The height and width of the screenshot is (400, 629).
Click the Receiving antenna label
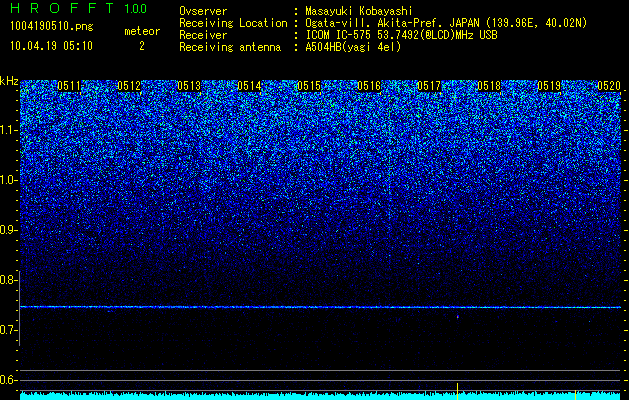coord(230,47)
